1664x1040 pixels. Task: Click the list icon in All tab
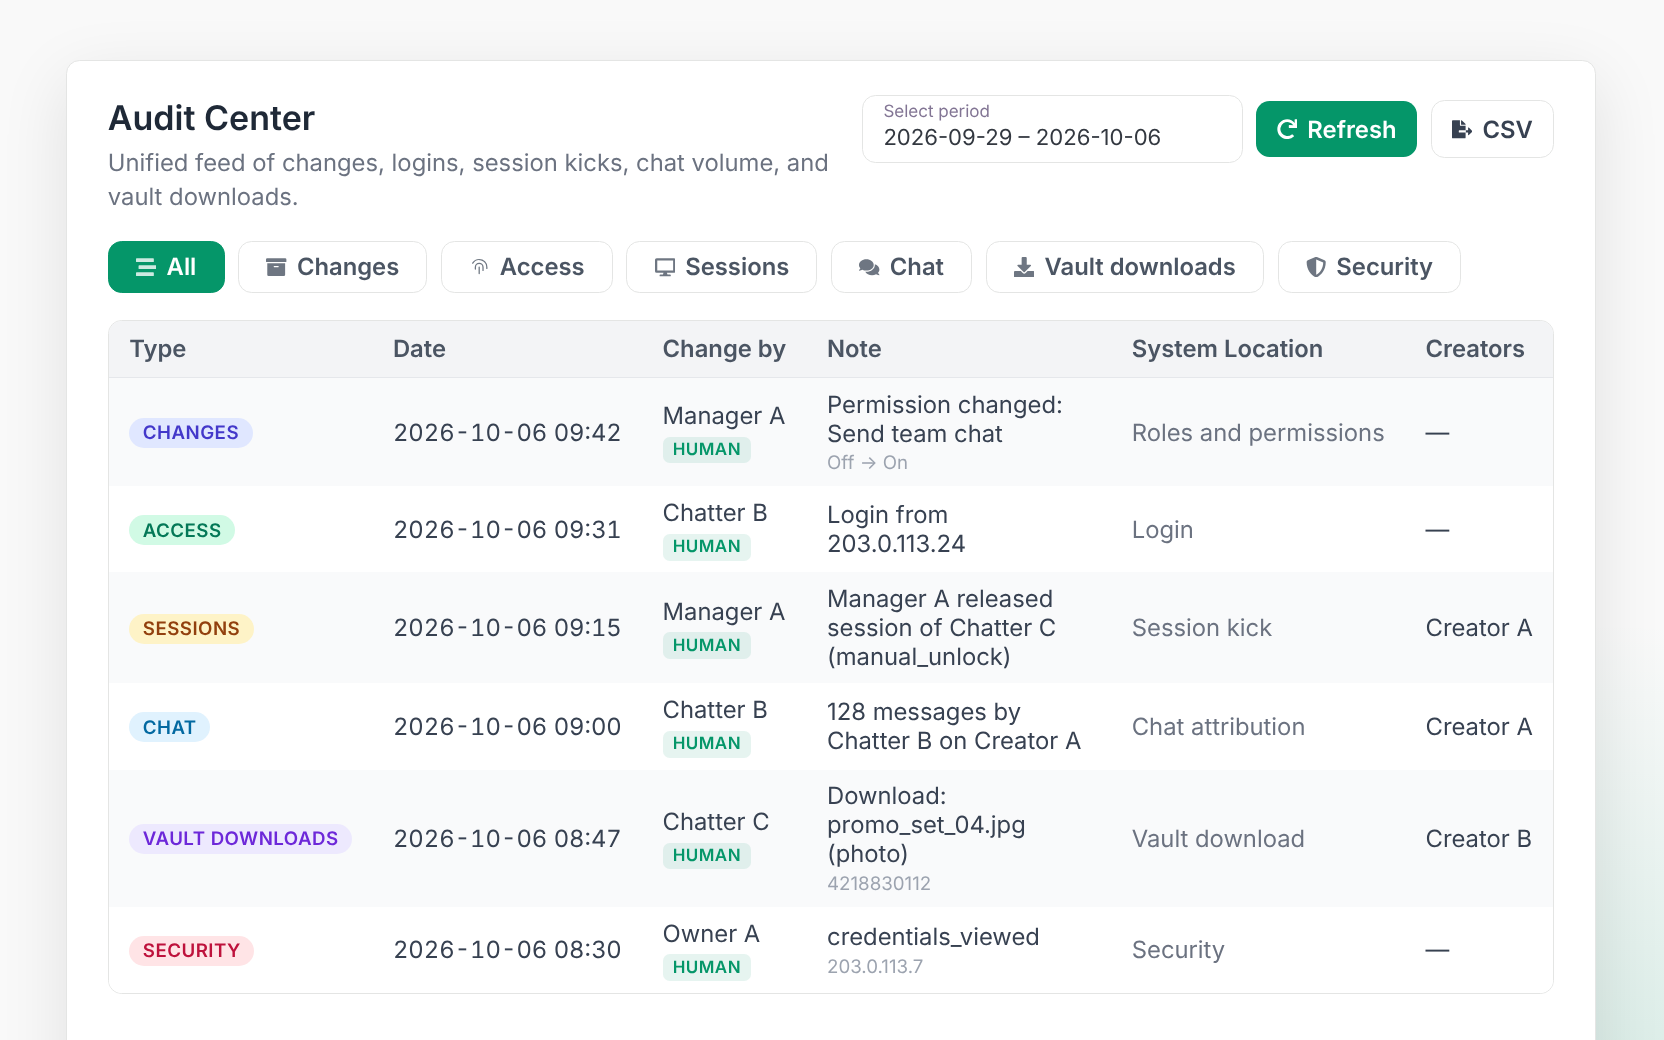coord(146,267)
